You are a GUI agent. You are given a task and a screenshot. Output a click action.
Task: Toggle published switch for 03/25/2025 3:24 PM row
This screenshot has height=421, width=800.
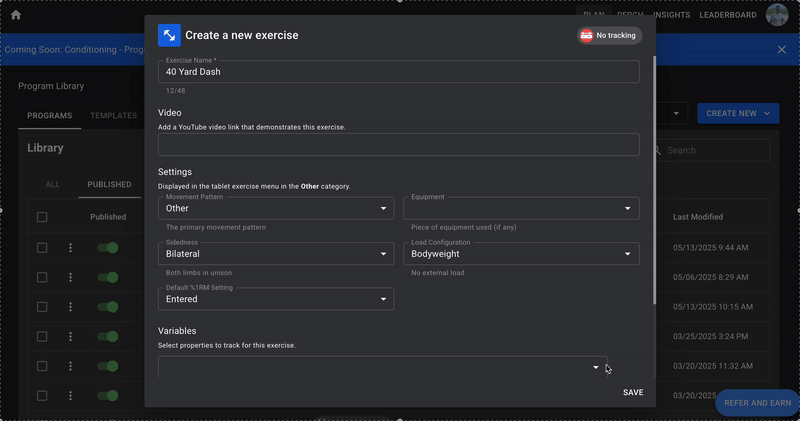tap(108, 337)
